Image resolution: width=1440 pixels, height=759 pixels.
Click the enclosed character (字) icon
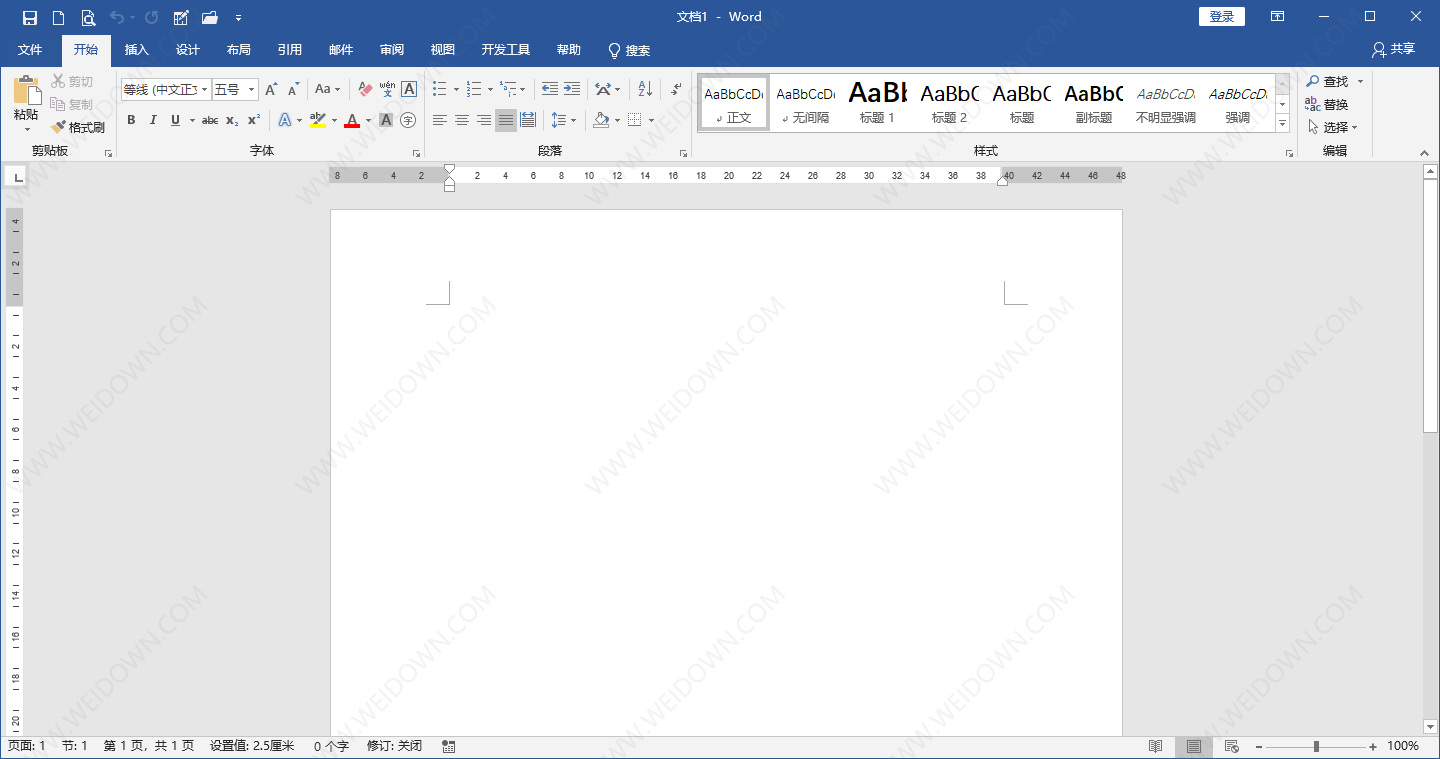408,120
